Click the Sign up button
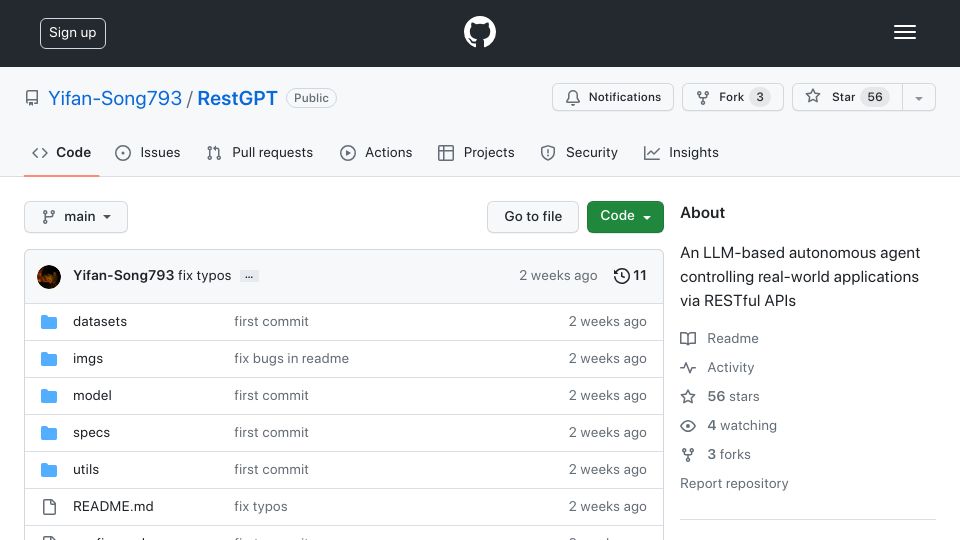 pyautogui.click(x=73, y=33)
